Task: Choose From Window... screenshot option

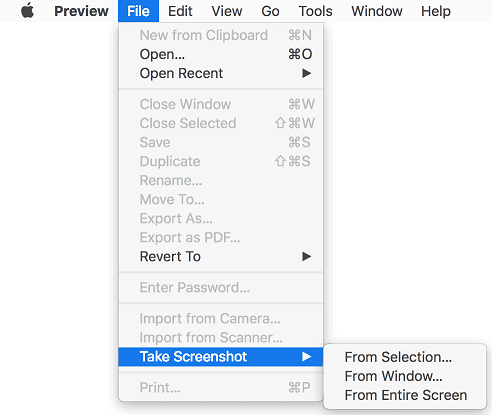Action: click(x=405, y=376)
